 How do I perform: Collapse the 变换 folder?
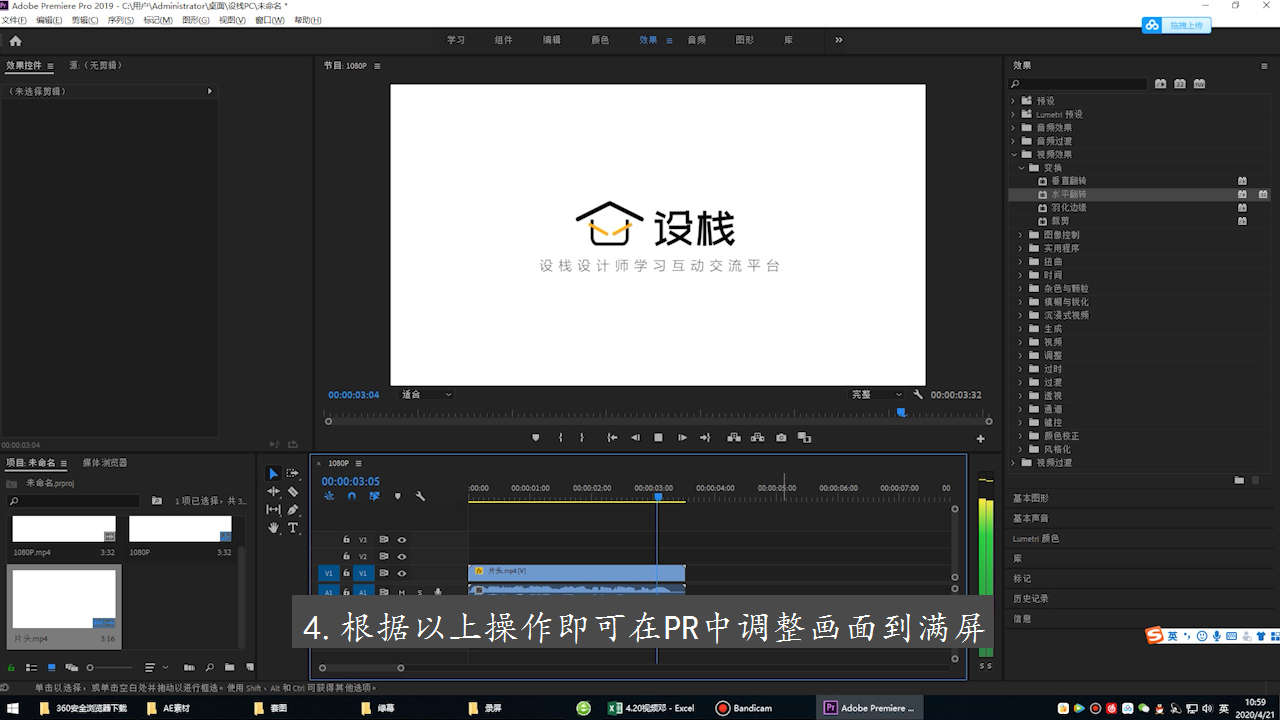(x=1021, y=168)
